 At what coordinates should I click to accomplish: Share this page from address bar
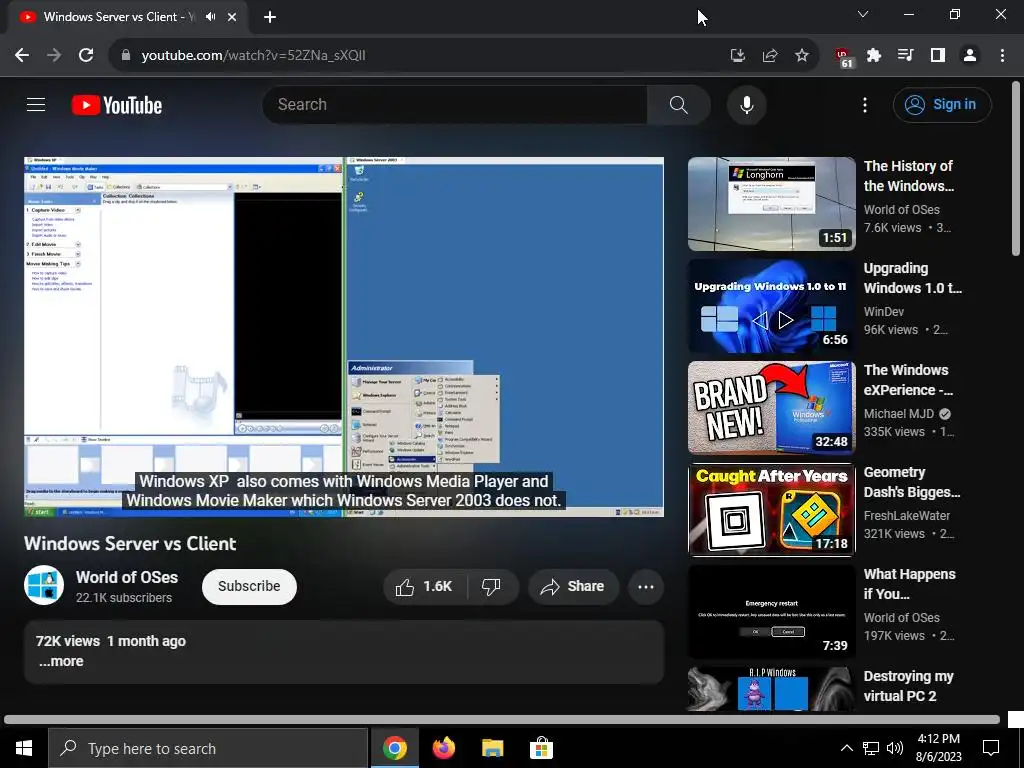(770, 56)
